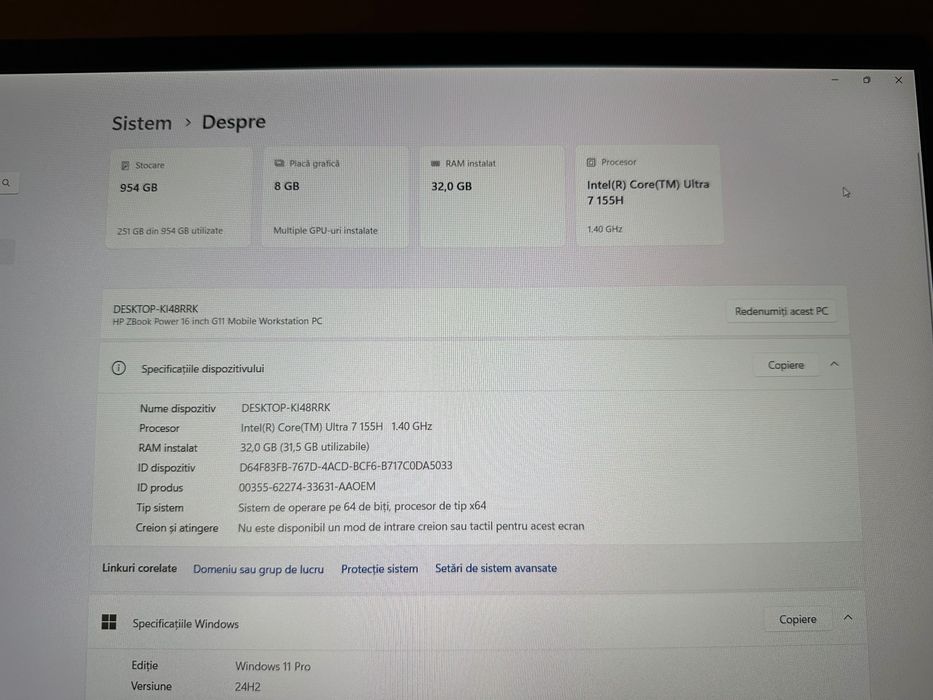933x700 pixels.
Task: Click the Linkuri corelate label
Action: coord(139,568)
